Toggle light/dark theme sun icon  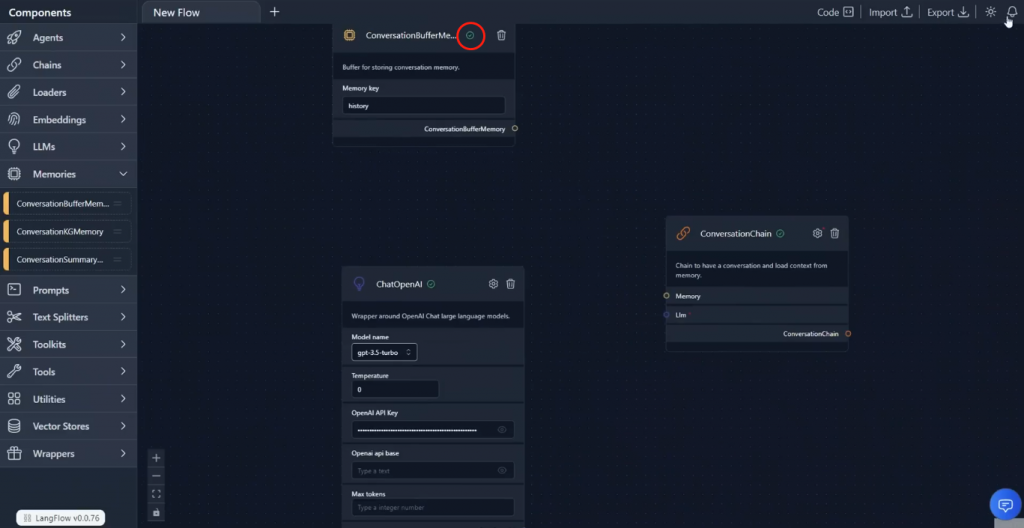(991, 12)
